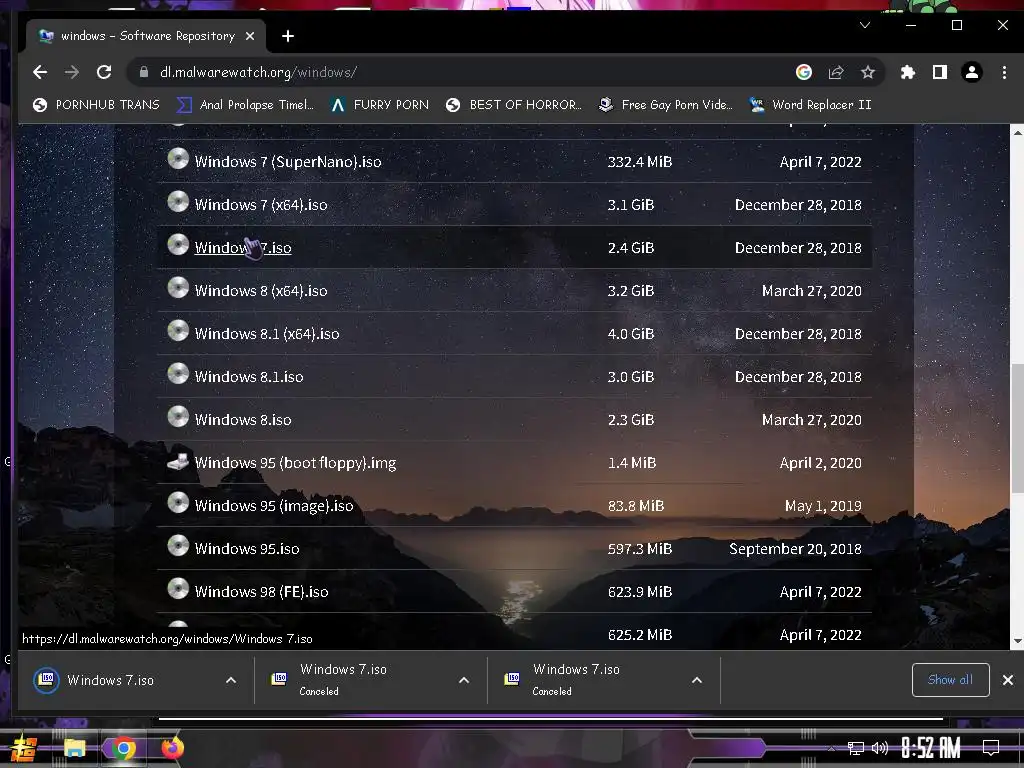The width and height of the screenshot is (1024, 768).
Task: Click floppy drive icon beside Windows 95 (boot floppy).img
Action: click(x=178, y=461)
